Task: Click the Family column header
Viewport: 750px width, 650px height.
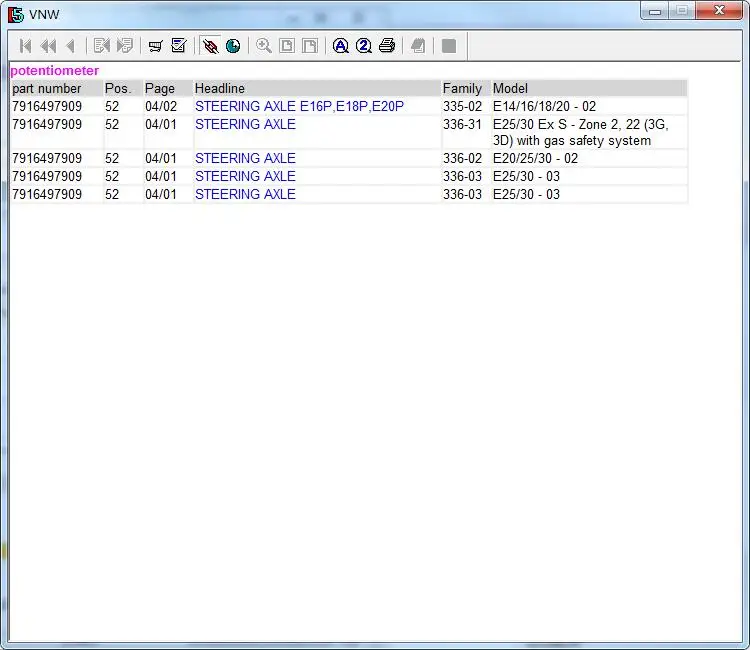Action: coord(462,88)
